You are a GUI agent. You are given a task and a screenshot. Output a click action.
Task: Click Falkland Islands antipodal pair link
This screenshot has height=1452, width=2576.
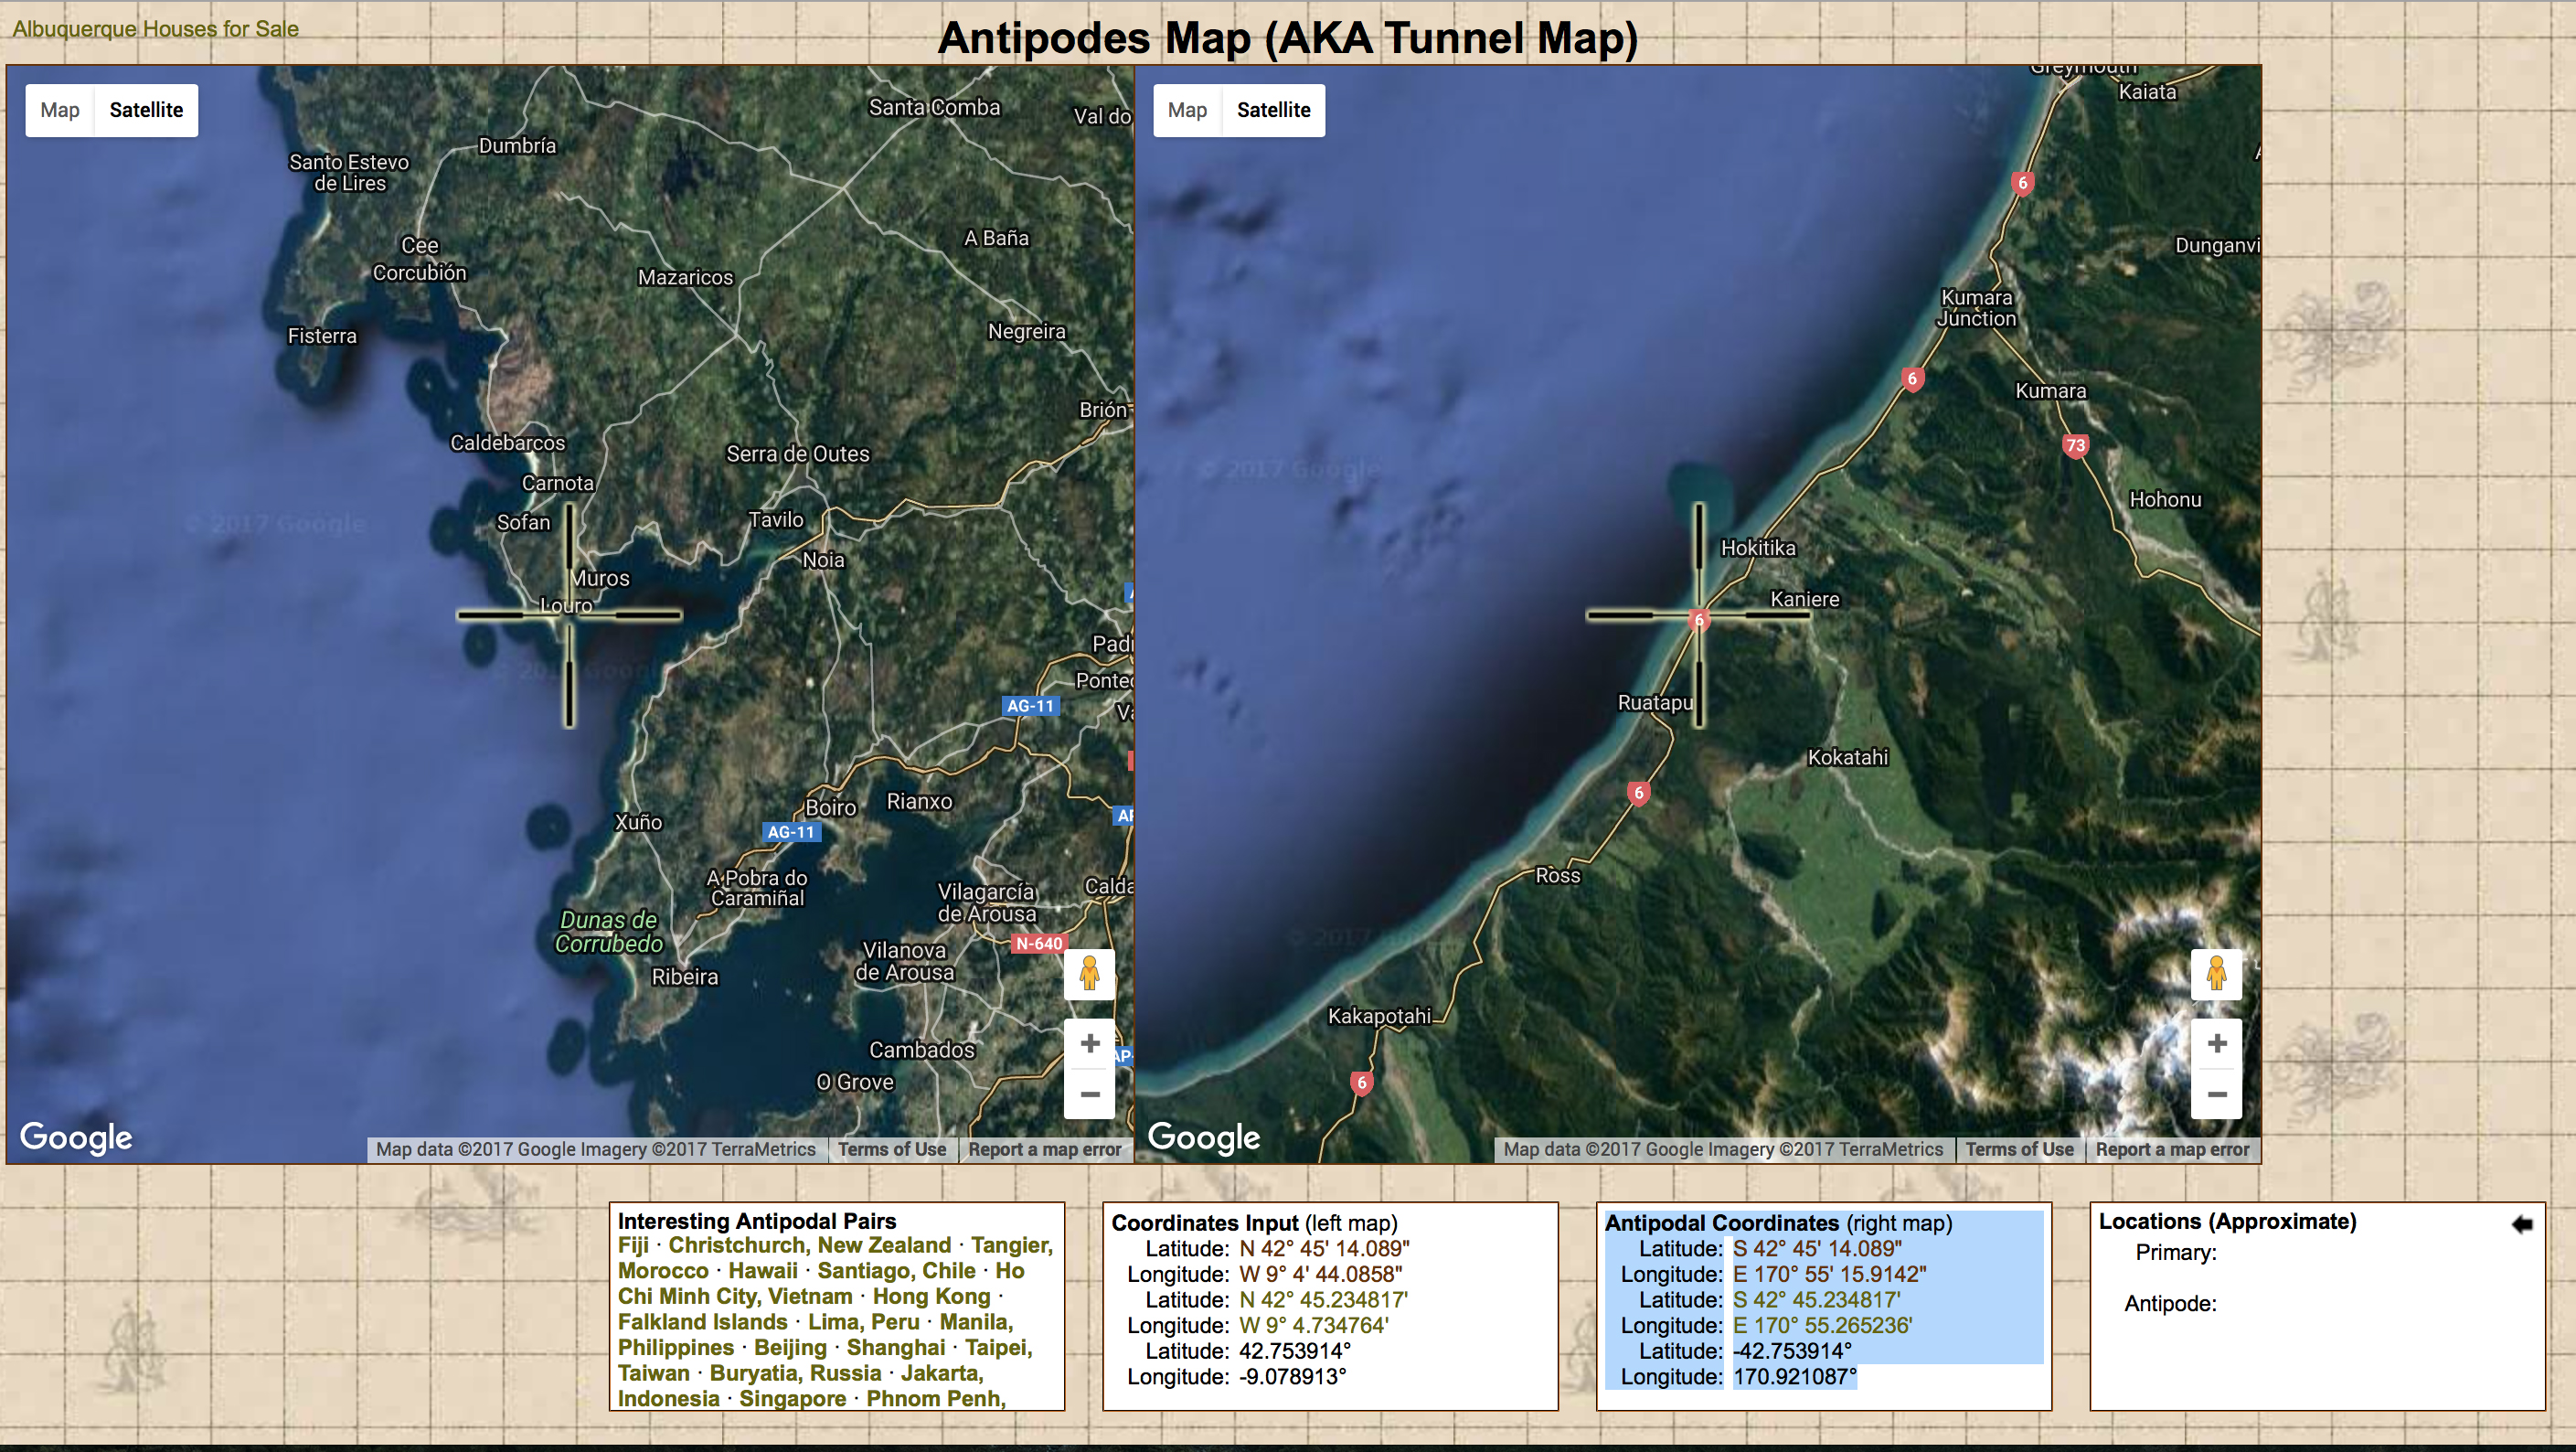[702, 1322]
